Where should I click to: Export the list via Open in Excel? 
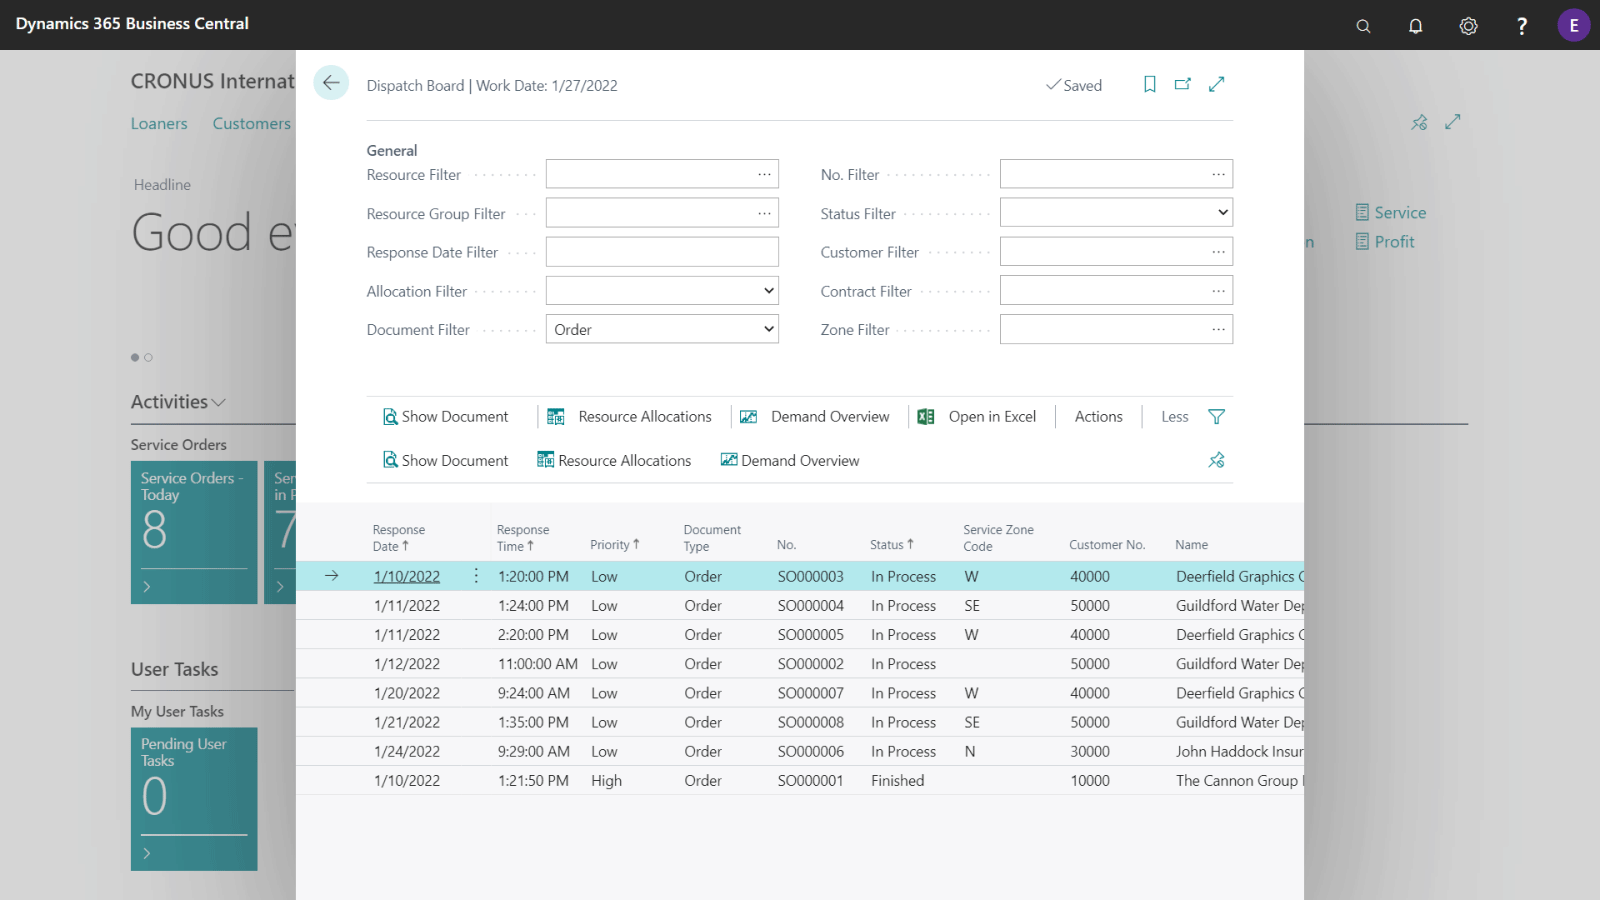point(991,416)
